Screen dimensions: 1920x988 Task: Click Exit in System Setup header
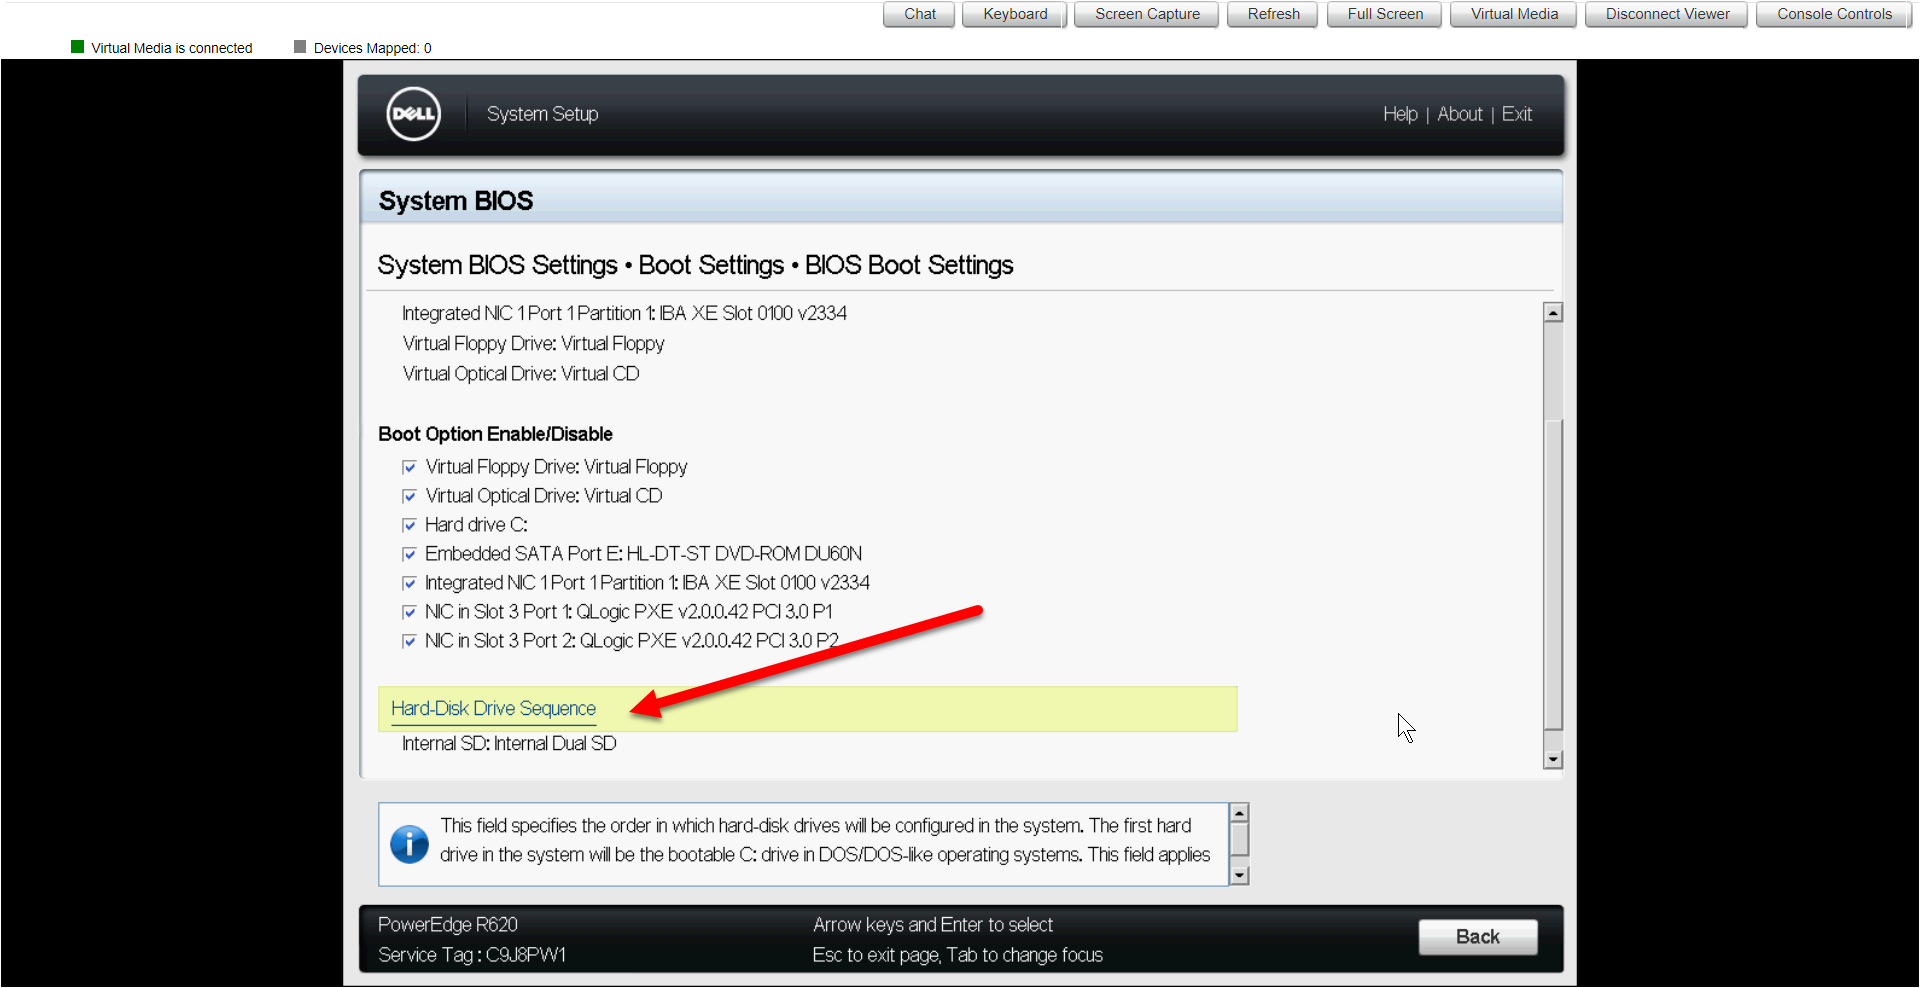pos(1516,114)
